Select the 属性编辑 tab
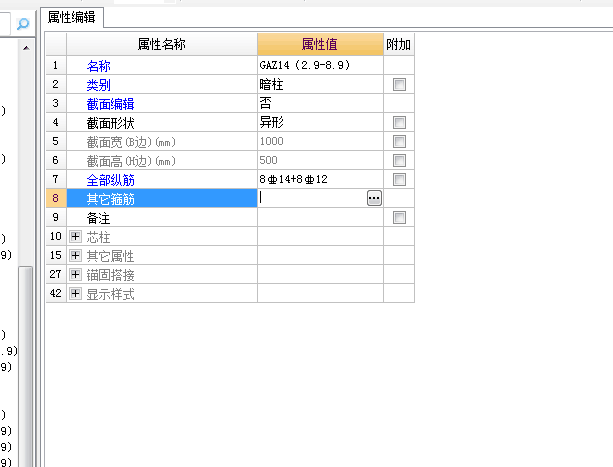 (x=72, y=18)
